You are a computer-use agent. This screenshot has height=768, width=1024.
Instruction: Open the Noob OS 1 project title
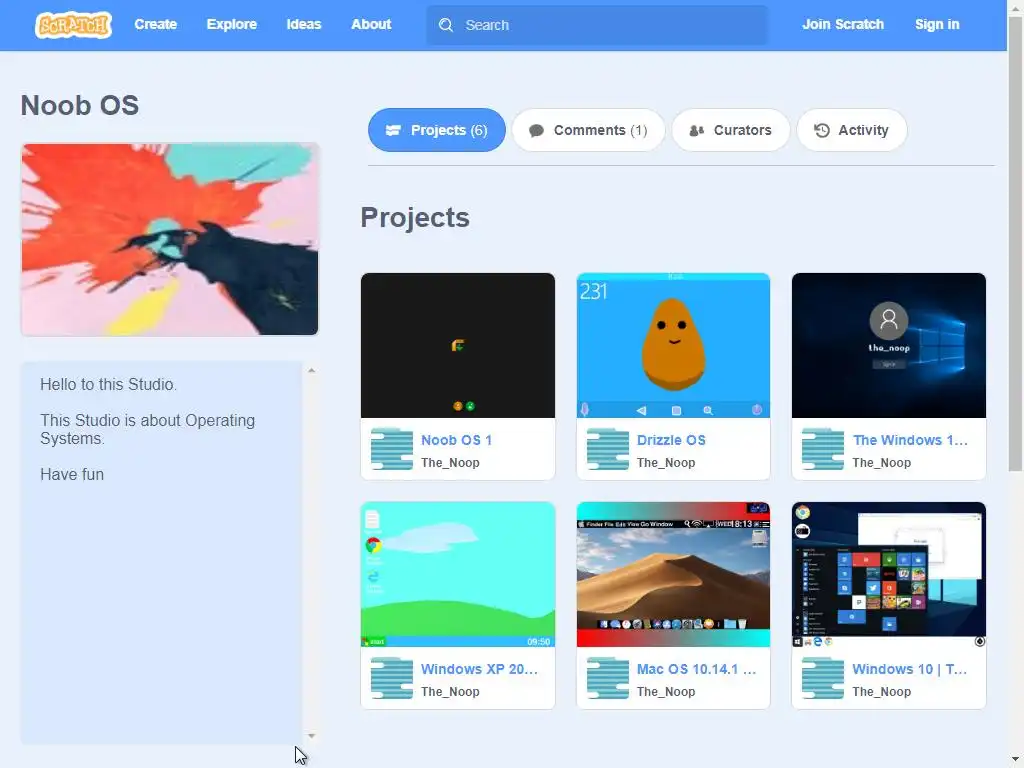click(x=456, y=440)
